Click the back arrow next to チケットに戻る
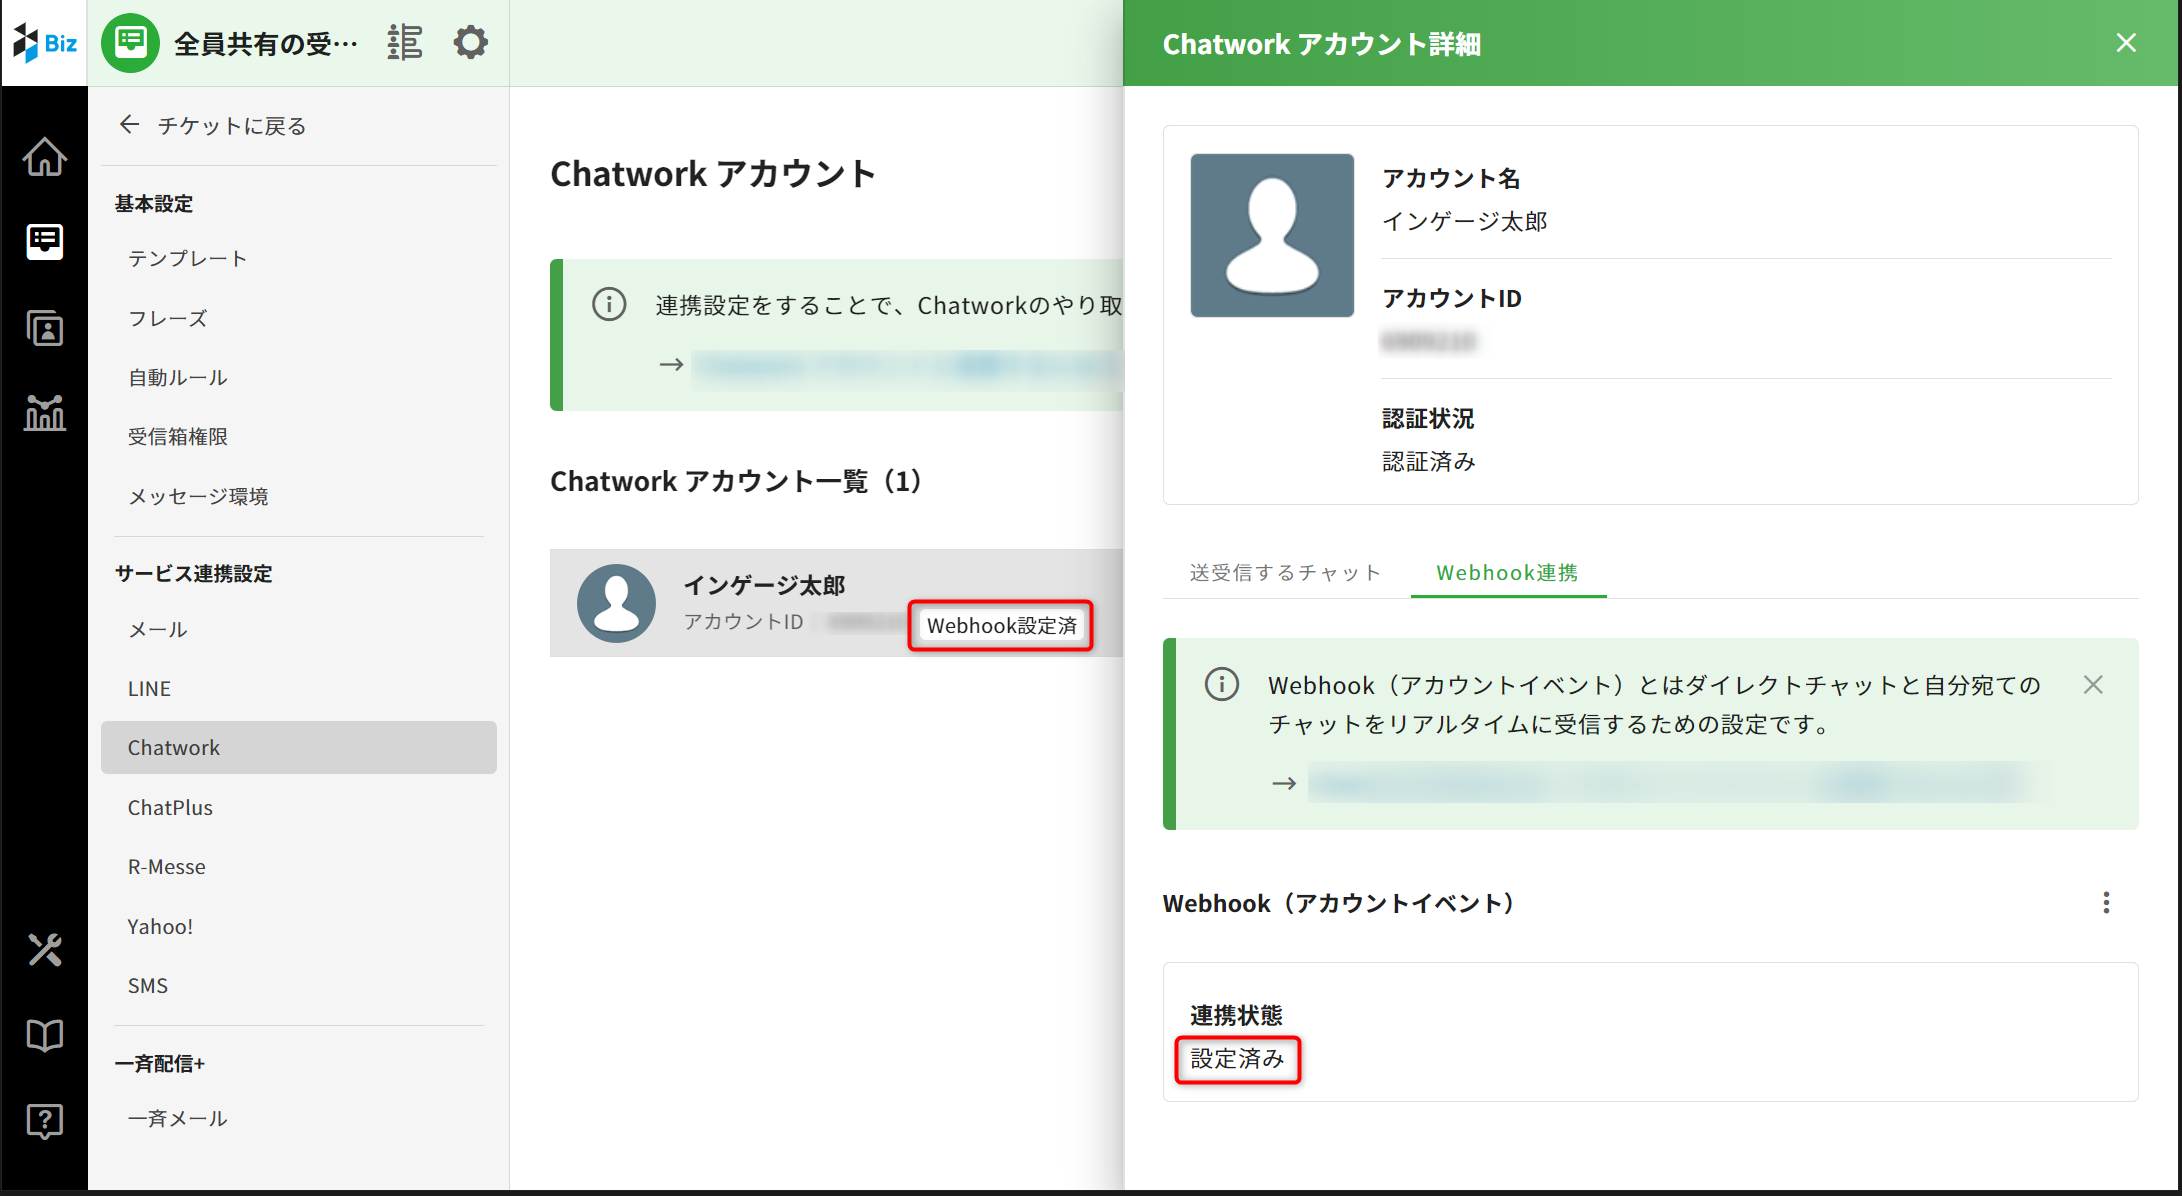Screen dimensions: 2182x1196 129,125
